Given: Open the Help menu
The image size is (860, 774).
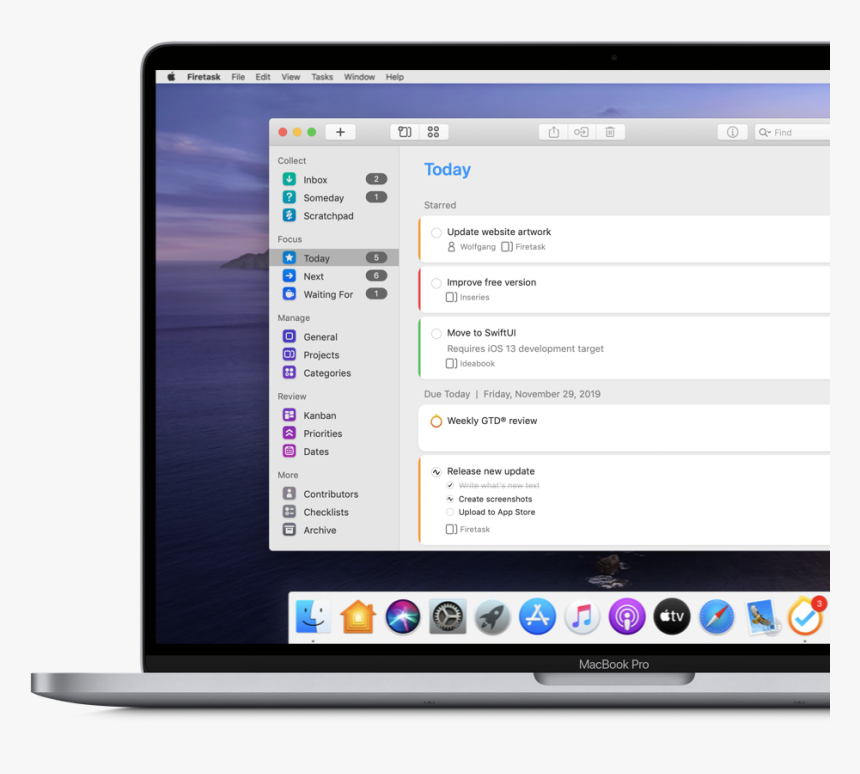Looking at the screenshot, I should pos(394,77).
